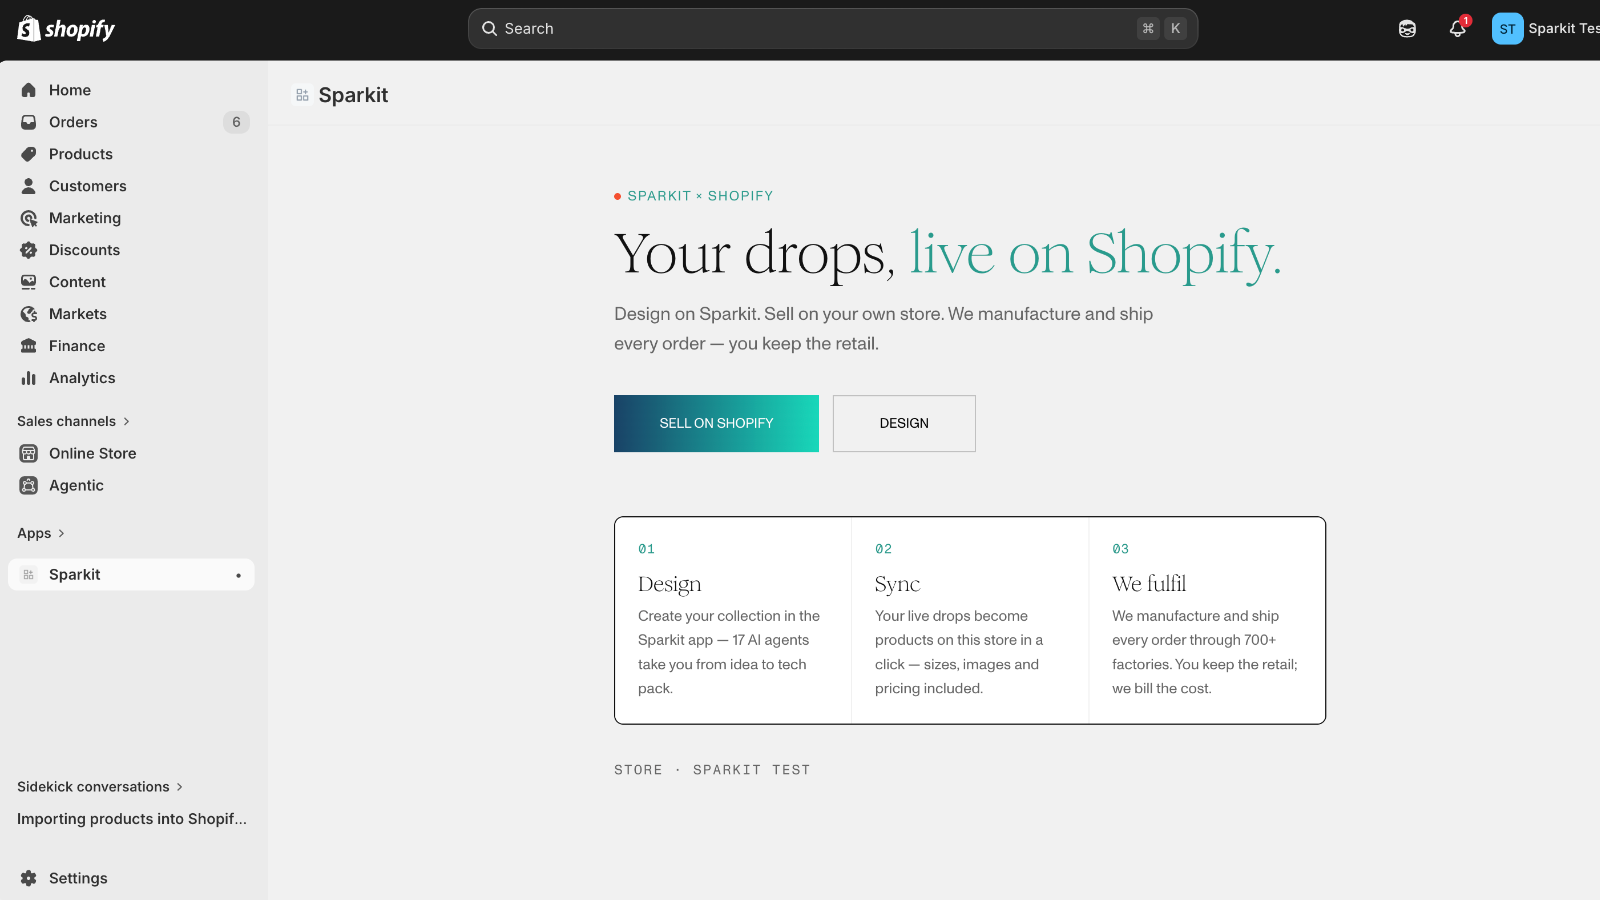Click the 'STORE · SPARKIT TEST' footer text
Image resolution: width=1600 pixels, height=900 pixels.
point(712,770)
